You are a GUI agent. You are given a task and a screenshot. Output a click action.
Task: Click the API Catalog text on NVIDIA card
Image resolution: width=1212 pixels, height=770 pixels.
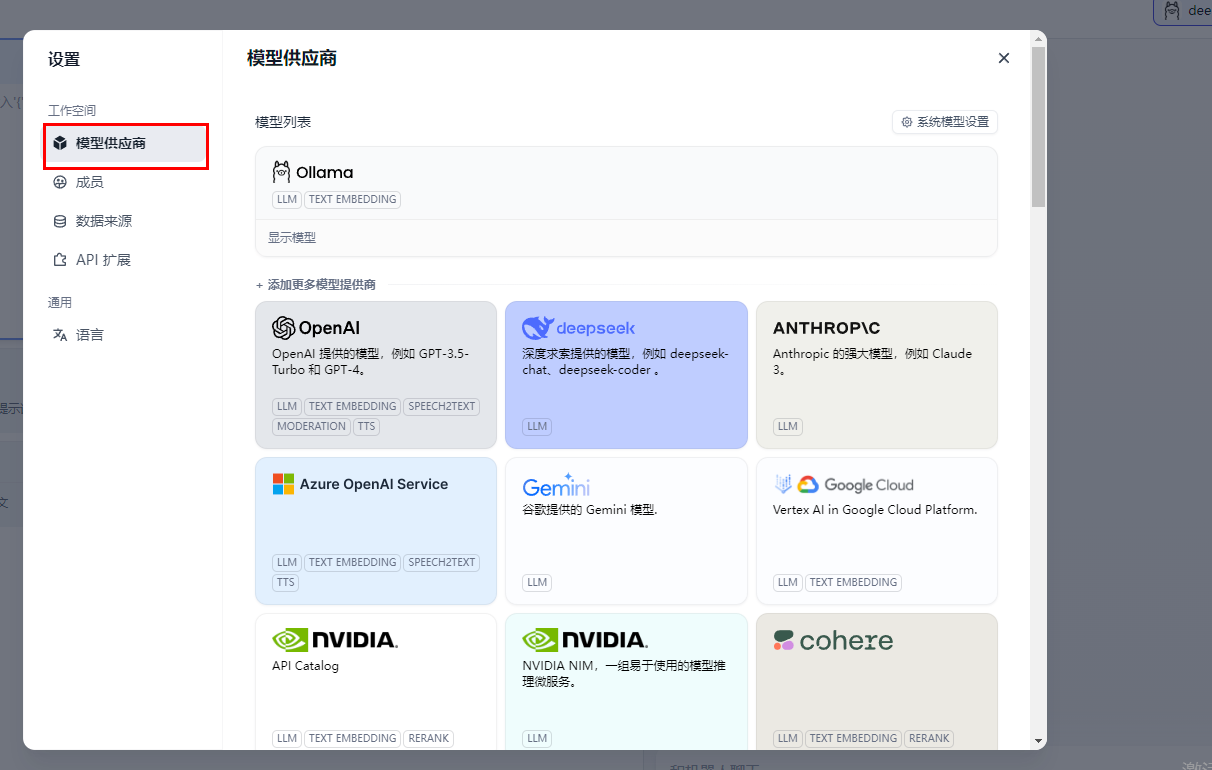[x=305, y=666]
